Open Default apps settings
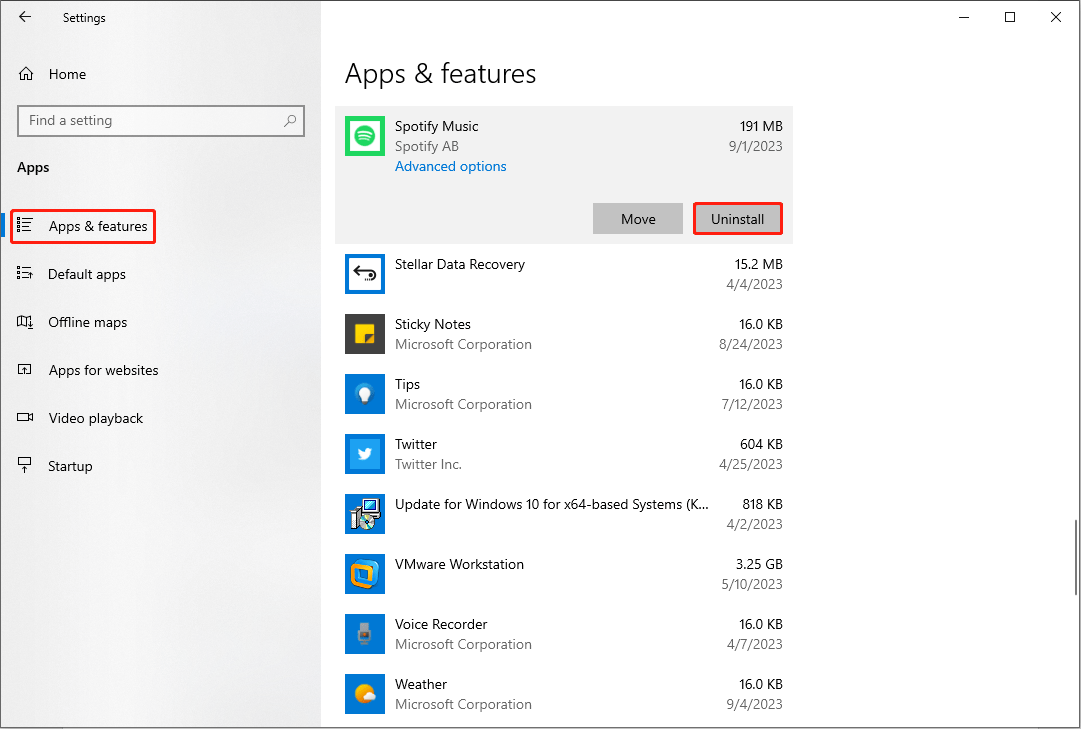This screenshot has width=1081, height=729. [x=87, y=274]
